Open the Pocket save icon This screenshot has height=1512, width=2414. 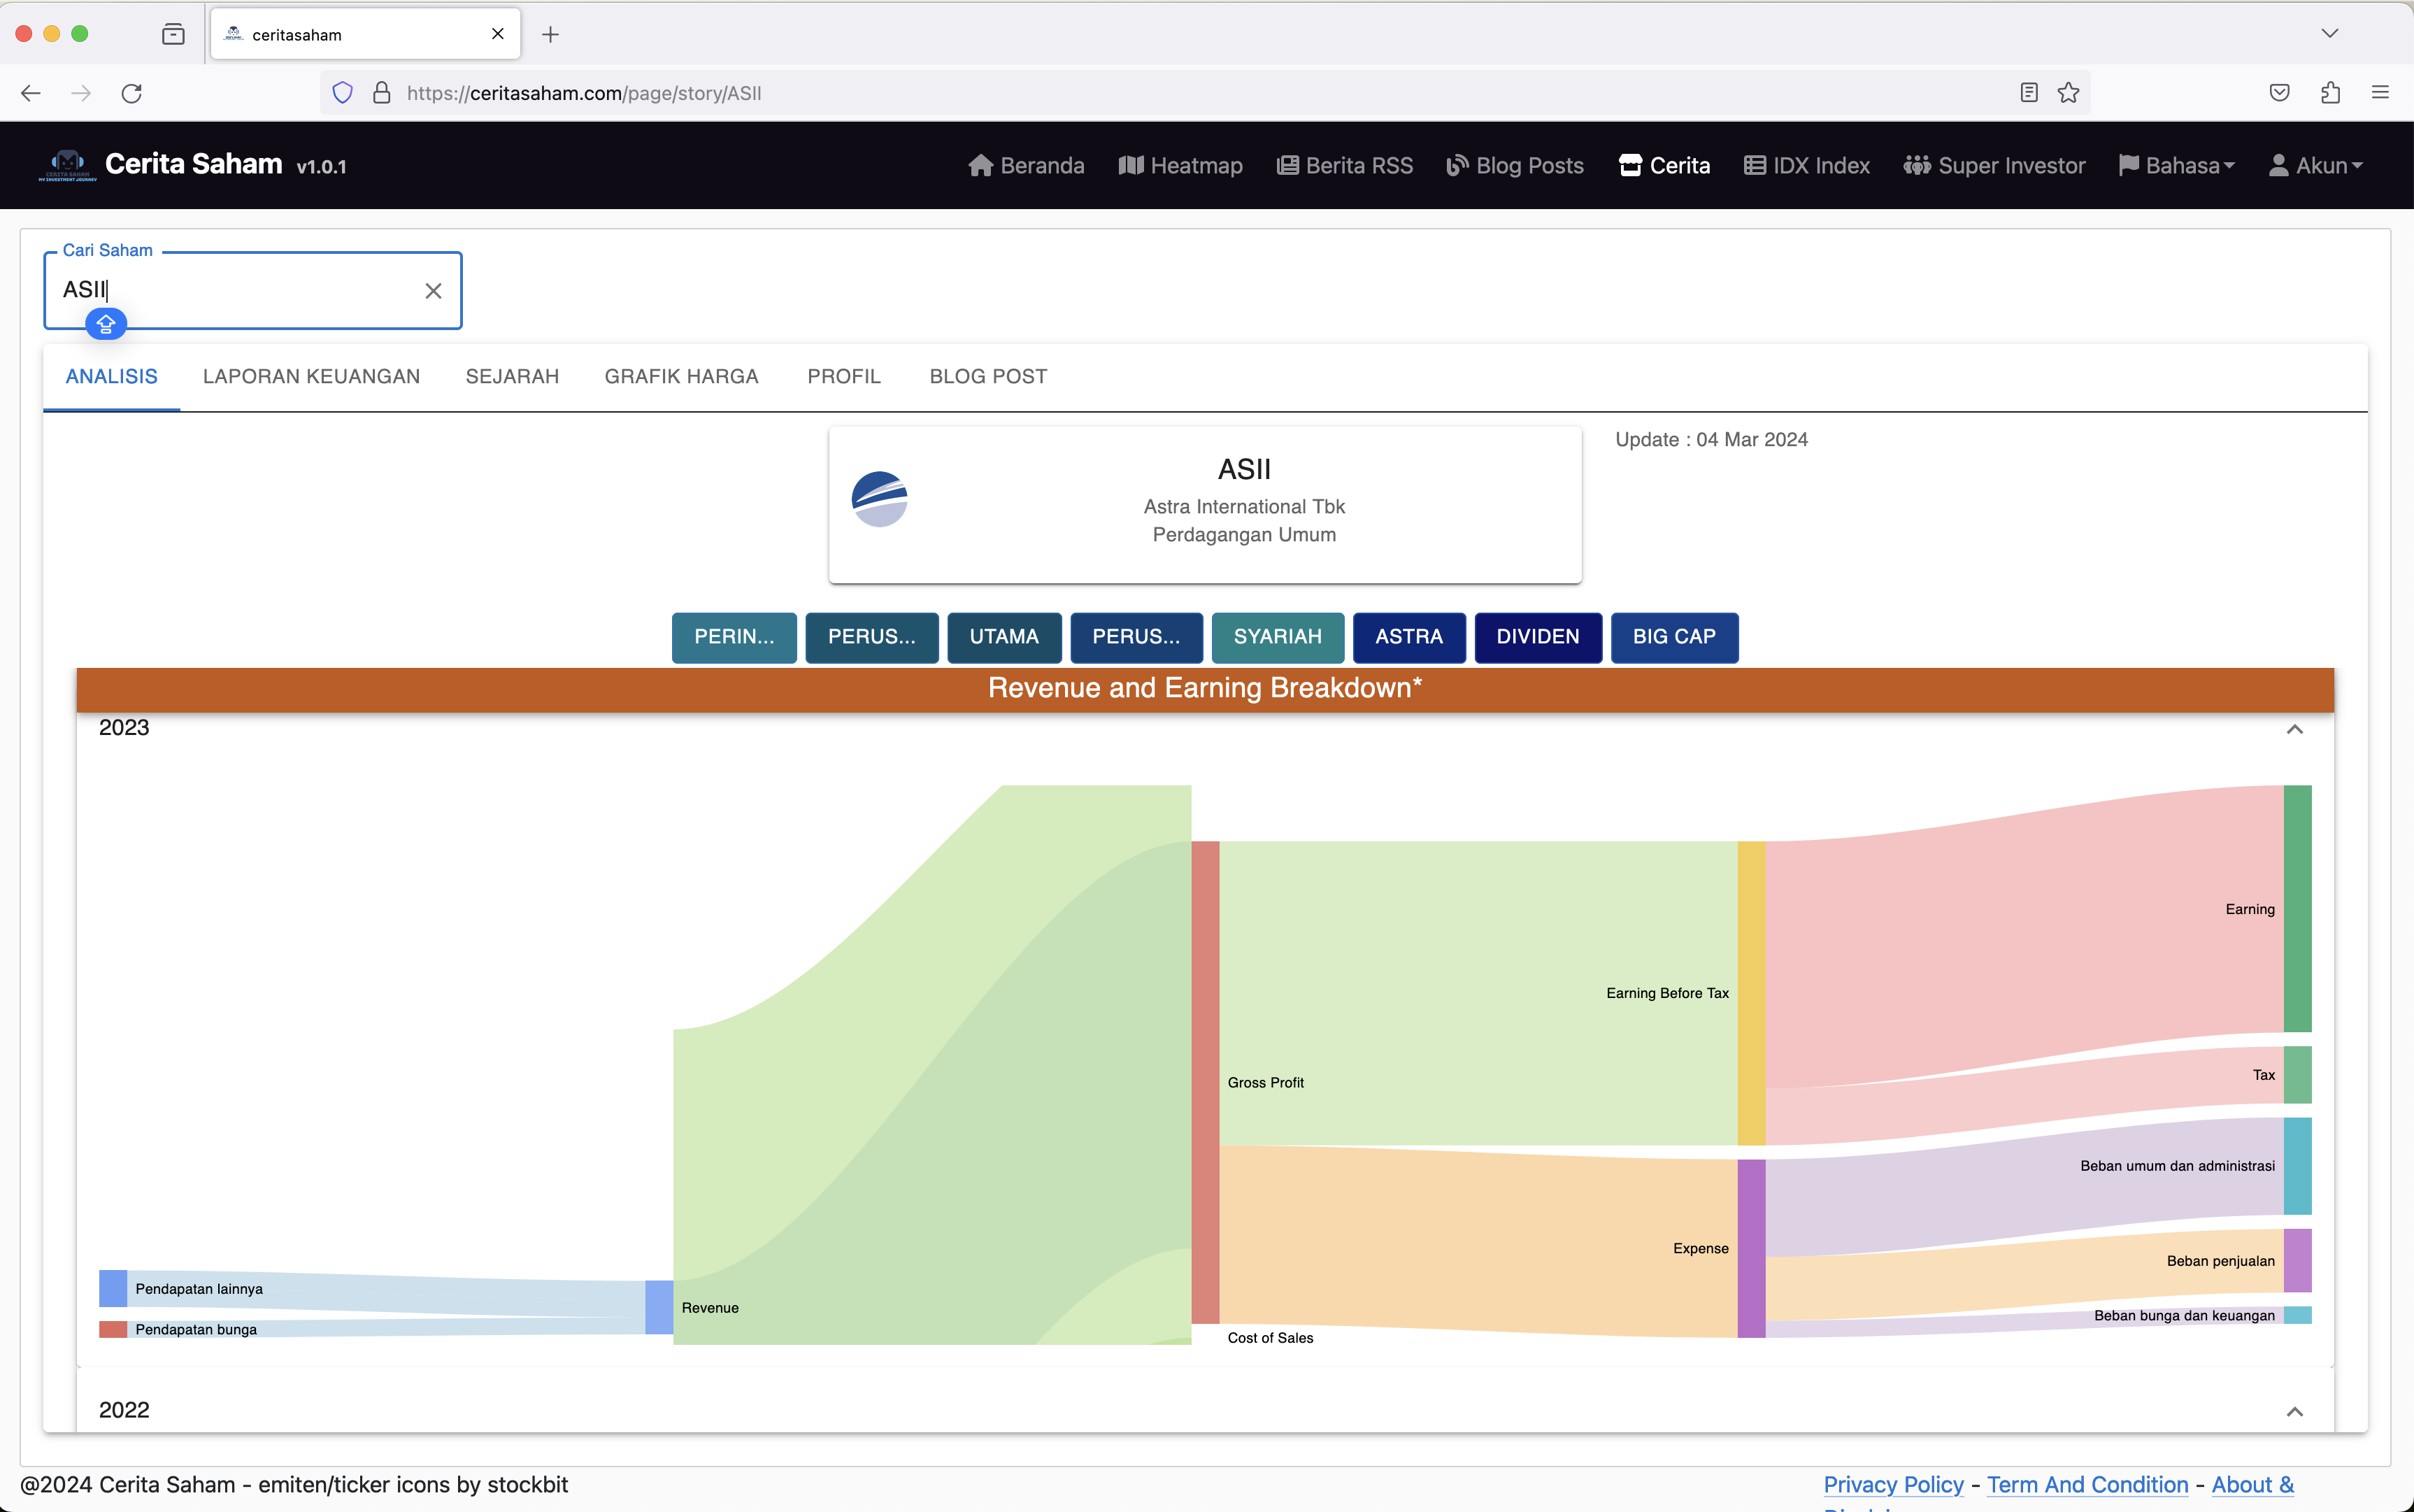coord(2279,93)
